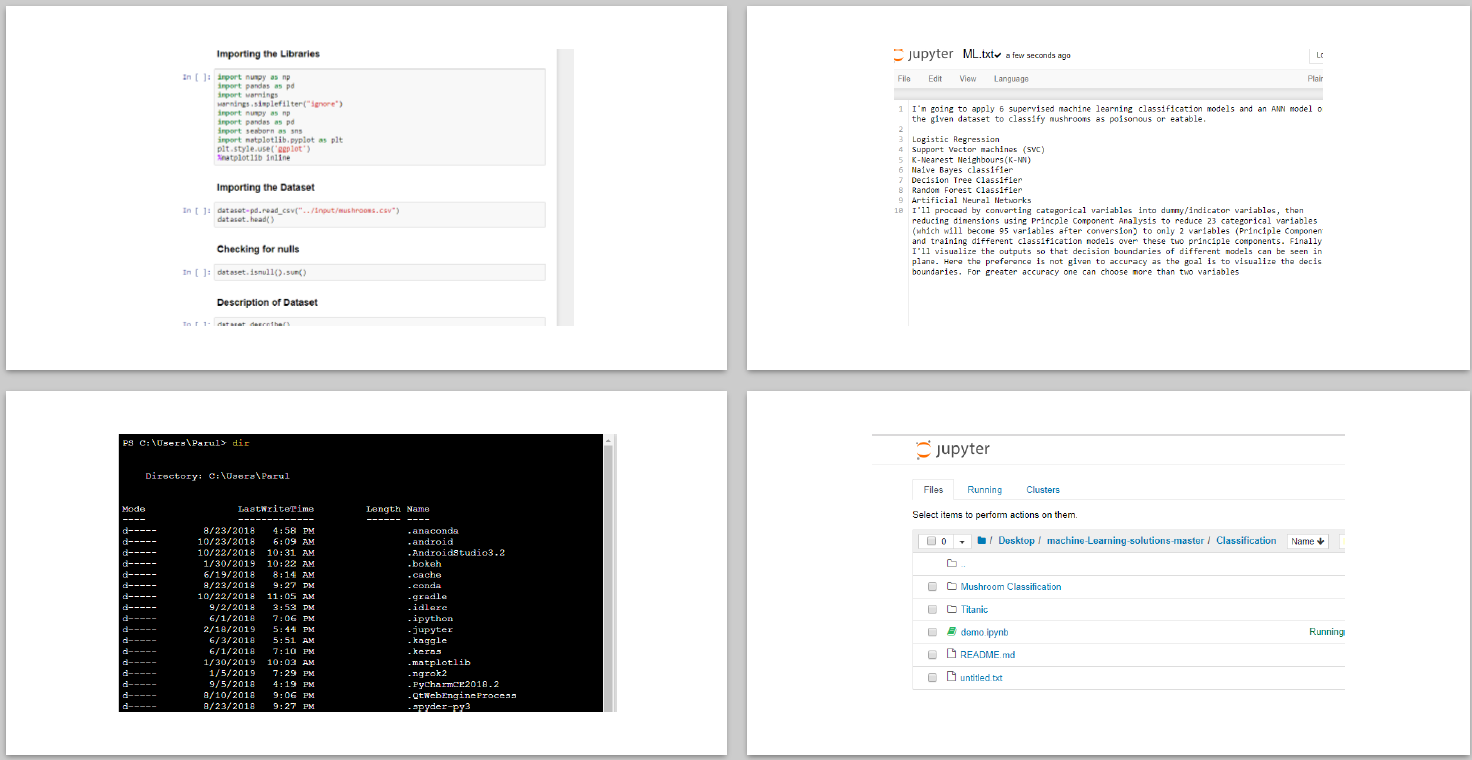Open the File menu in the ML.txt editor
This screenshot has height=760, width=1472.
pos(904,78)
